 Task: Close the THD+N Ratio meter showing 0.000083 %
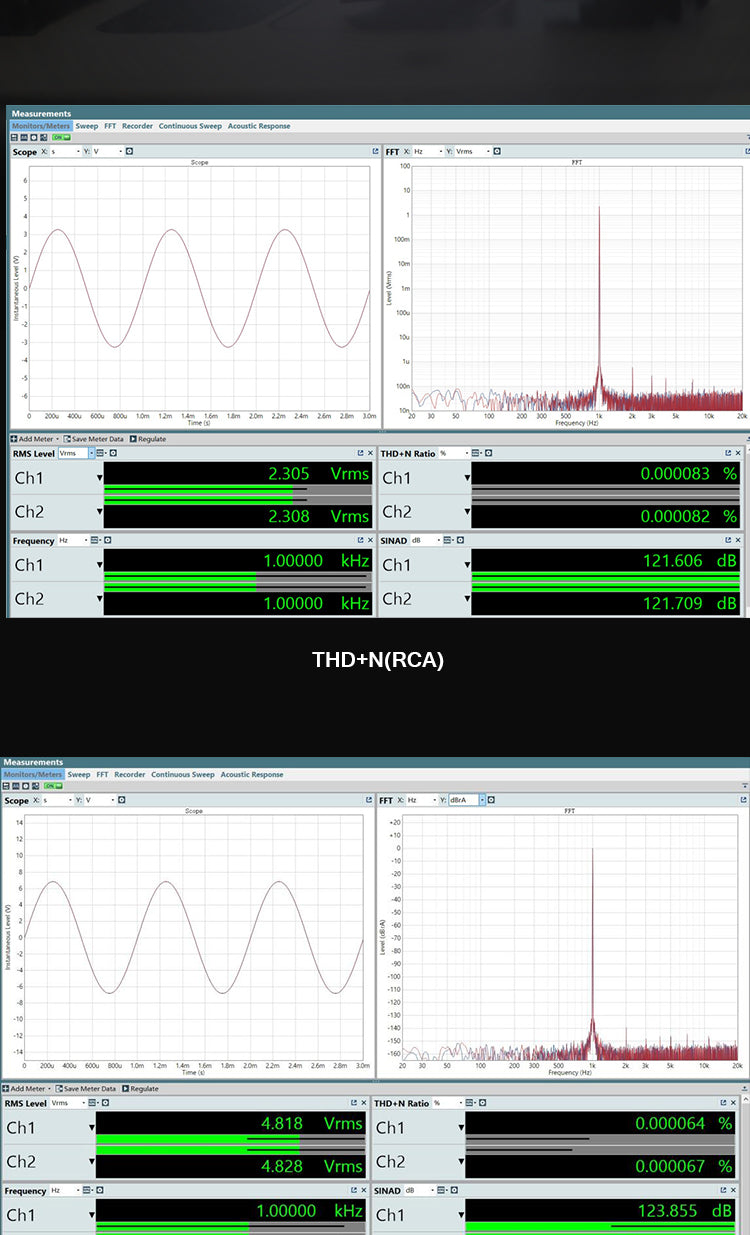pos(745,454)
